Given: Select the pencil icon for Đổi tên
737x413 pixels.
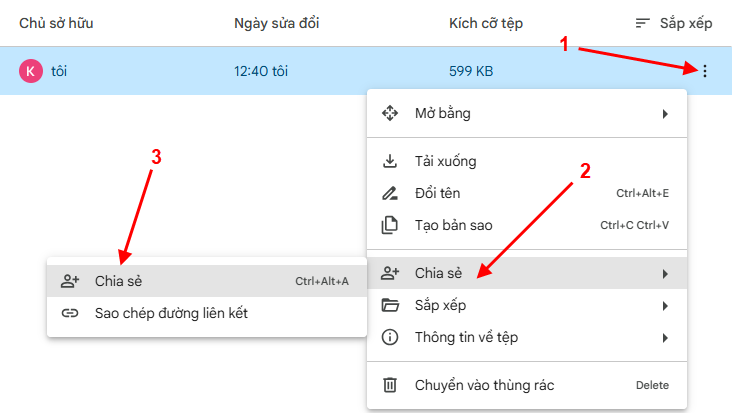Looking at the screenshot, I should (x=391, y=193).
